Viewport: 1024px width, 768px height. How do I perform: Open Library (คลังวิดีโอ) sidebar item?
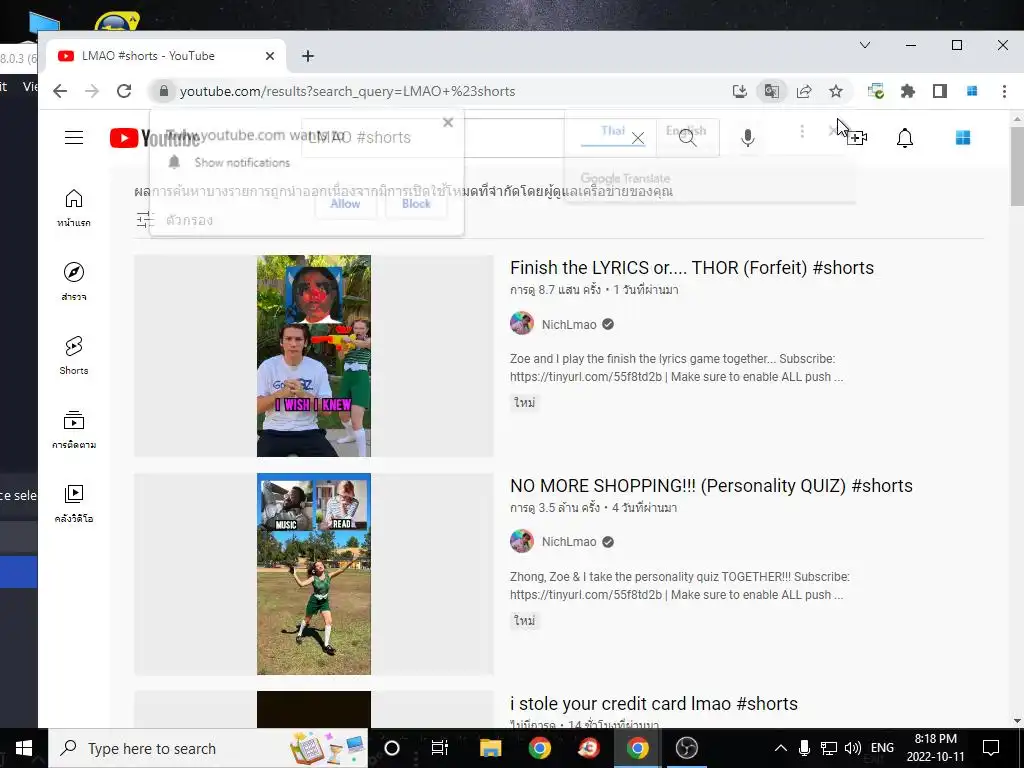tap(74, 504)
